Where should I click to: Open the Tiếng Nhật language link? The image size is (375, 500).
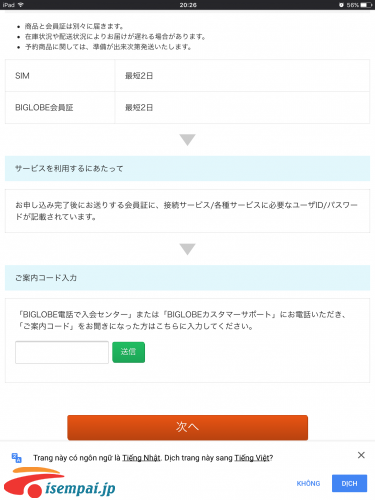point(141,458)
